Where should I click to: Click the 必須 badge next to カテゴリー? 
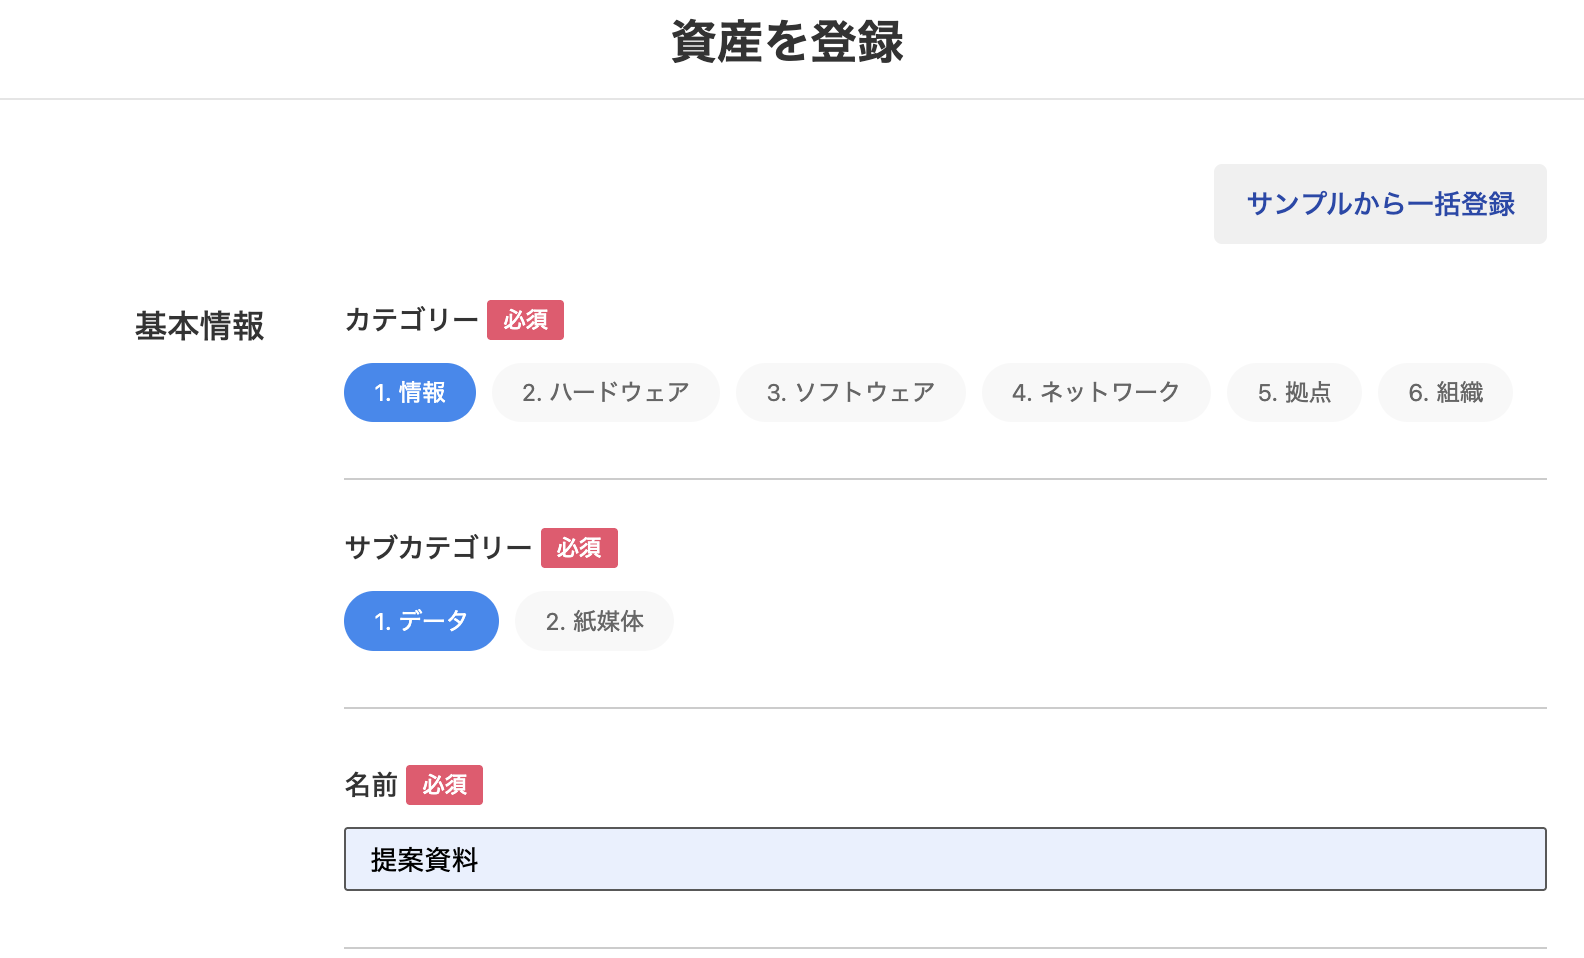pos(525,320)
